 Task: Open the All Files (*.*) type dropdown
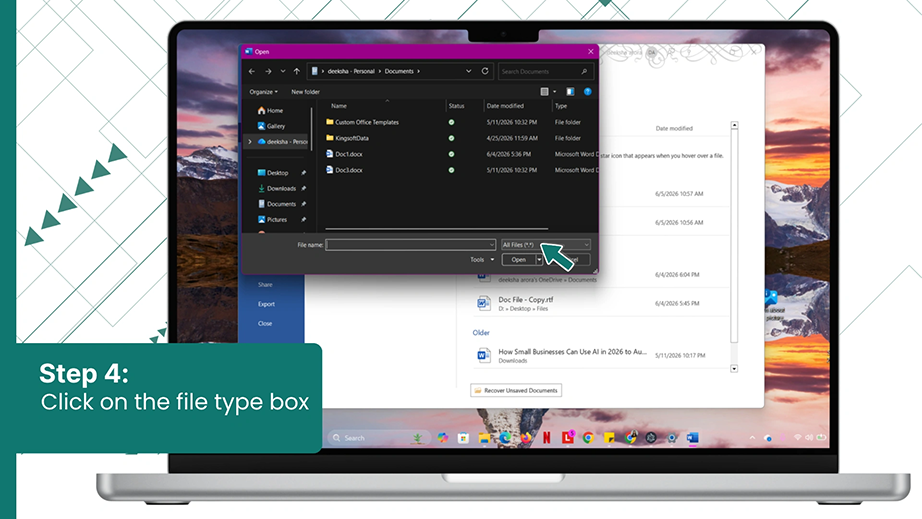pos(545,245)
